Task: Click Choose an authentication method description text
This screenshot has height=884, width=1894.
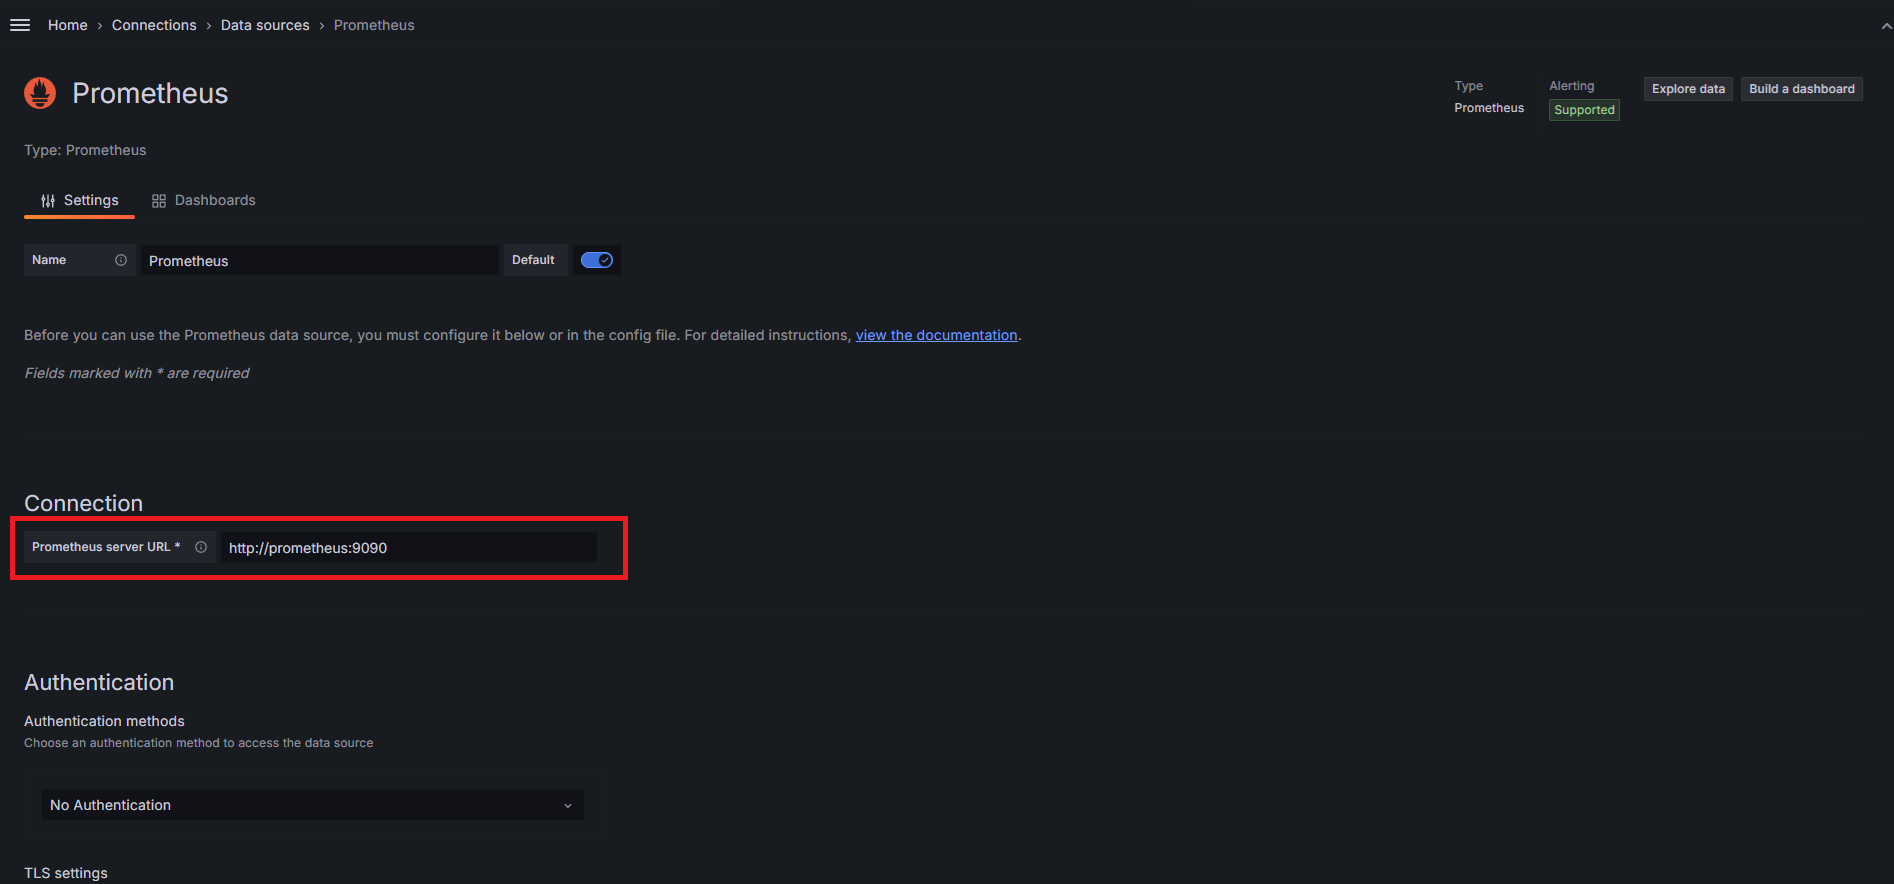Action: pos(198,743)
